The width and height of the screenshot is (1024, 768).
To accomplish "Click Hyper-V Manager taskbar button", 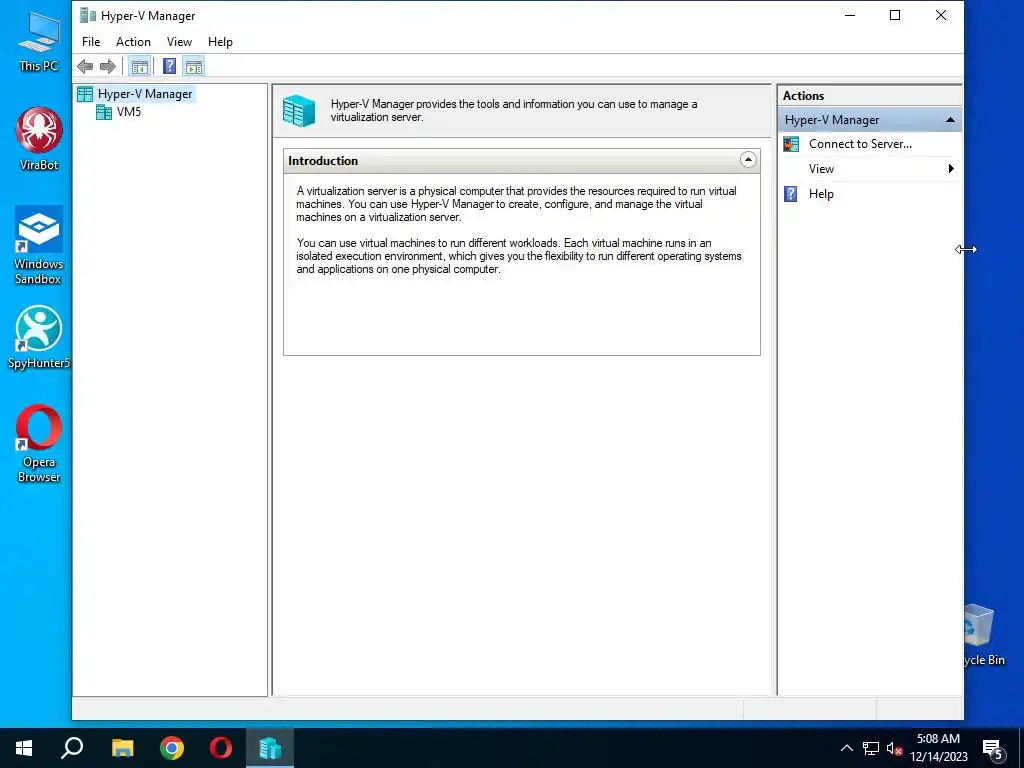I will (270, 748).
